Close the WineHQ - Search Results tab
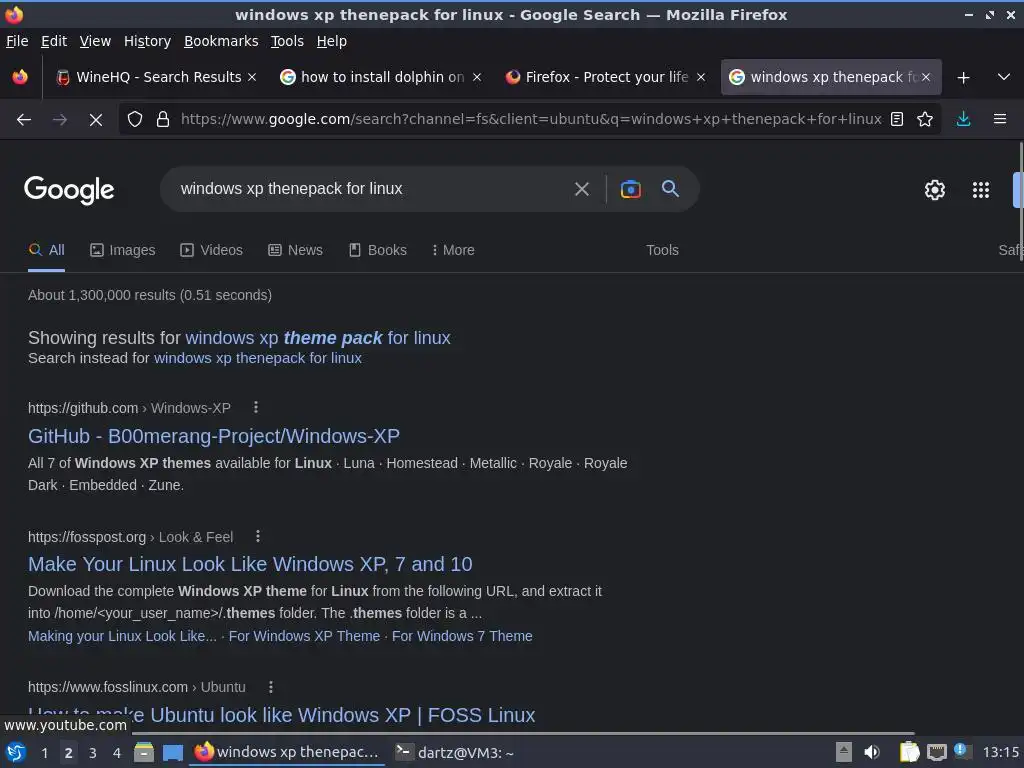1024x768 pixels. pos(252,77)
